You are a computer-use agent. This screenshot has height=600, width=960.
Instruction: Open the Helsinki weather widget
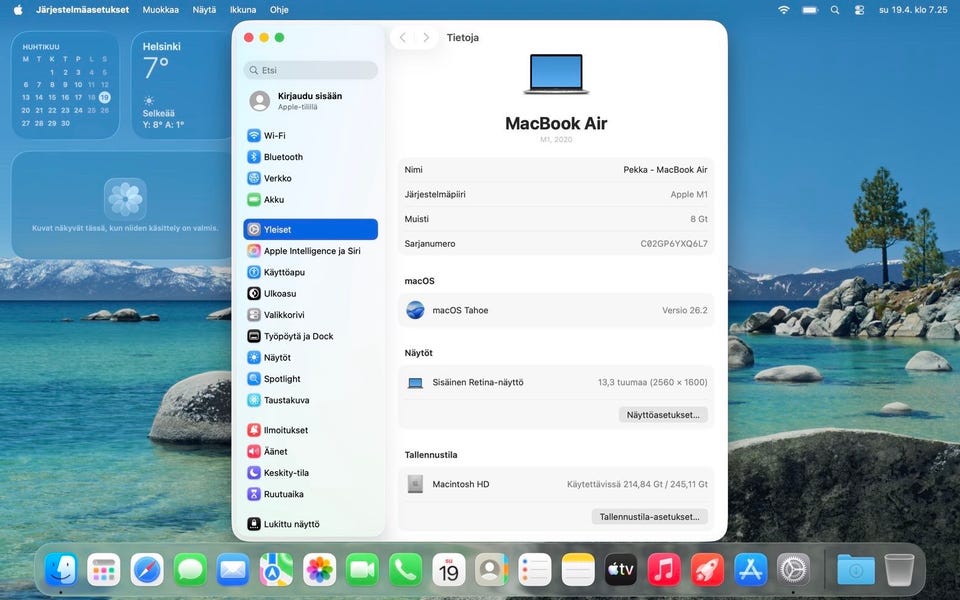(x=182, y=85)
